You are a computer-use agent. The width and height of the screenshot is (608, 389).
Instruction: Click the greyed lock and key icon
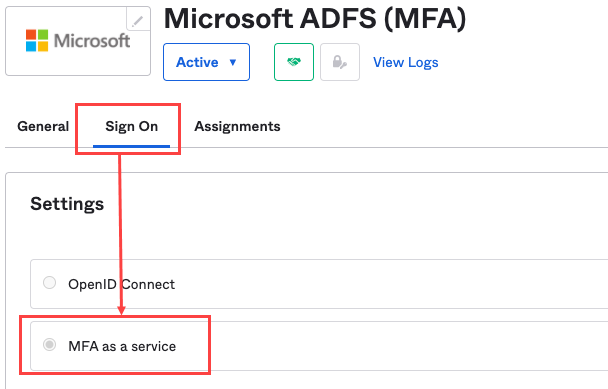coord(340,62)
